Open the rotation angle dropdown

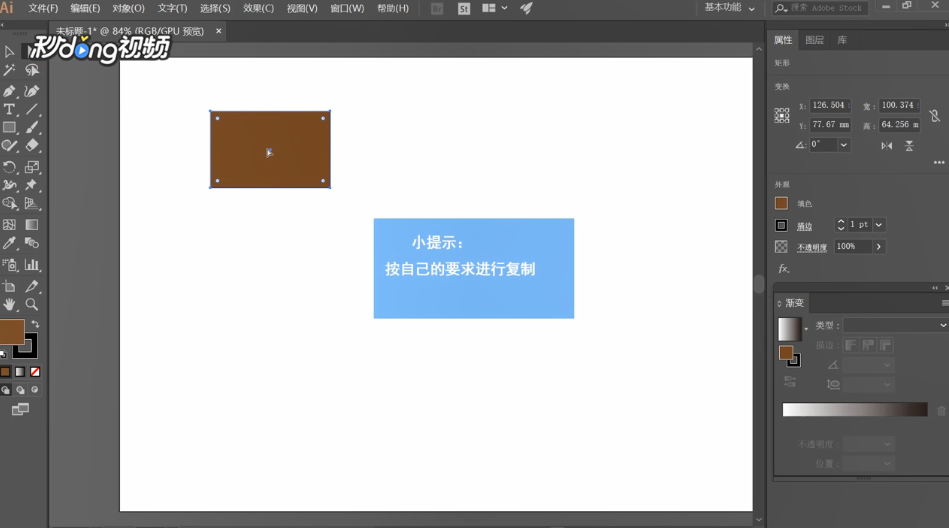click(x=844, y=145)
